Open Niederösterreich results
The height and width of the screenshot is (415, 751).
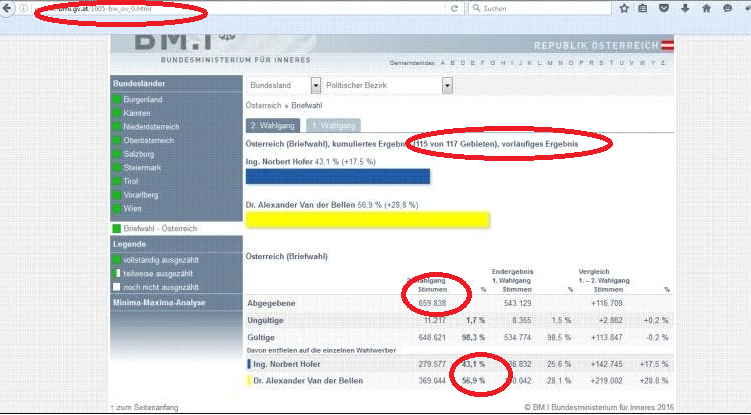point(151,127)
